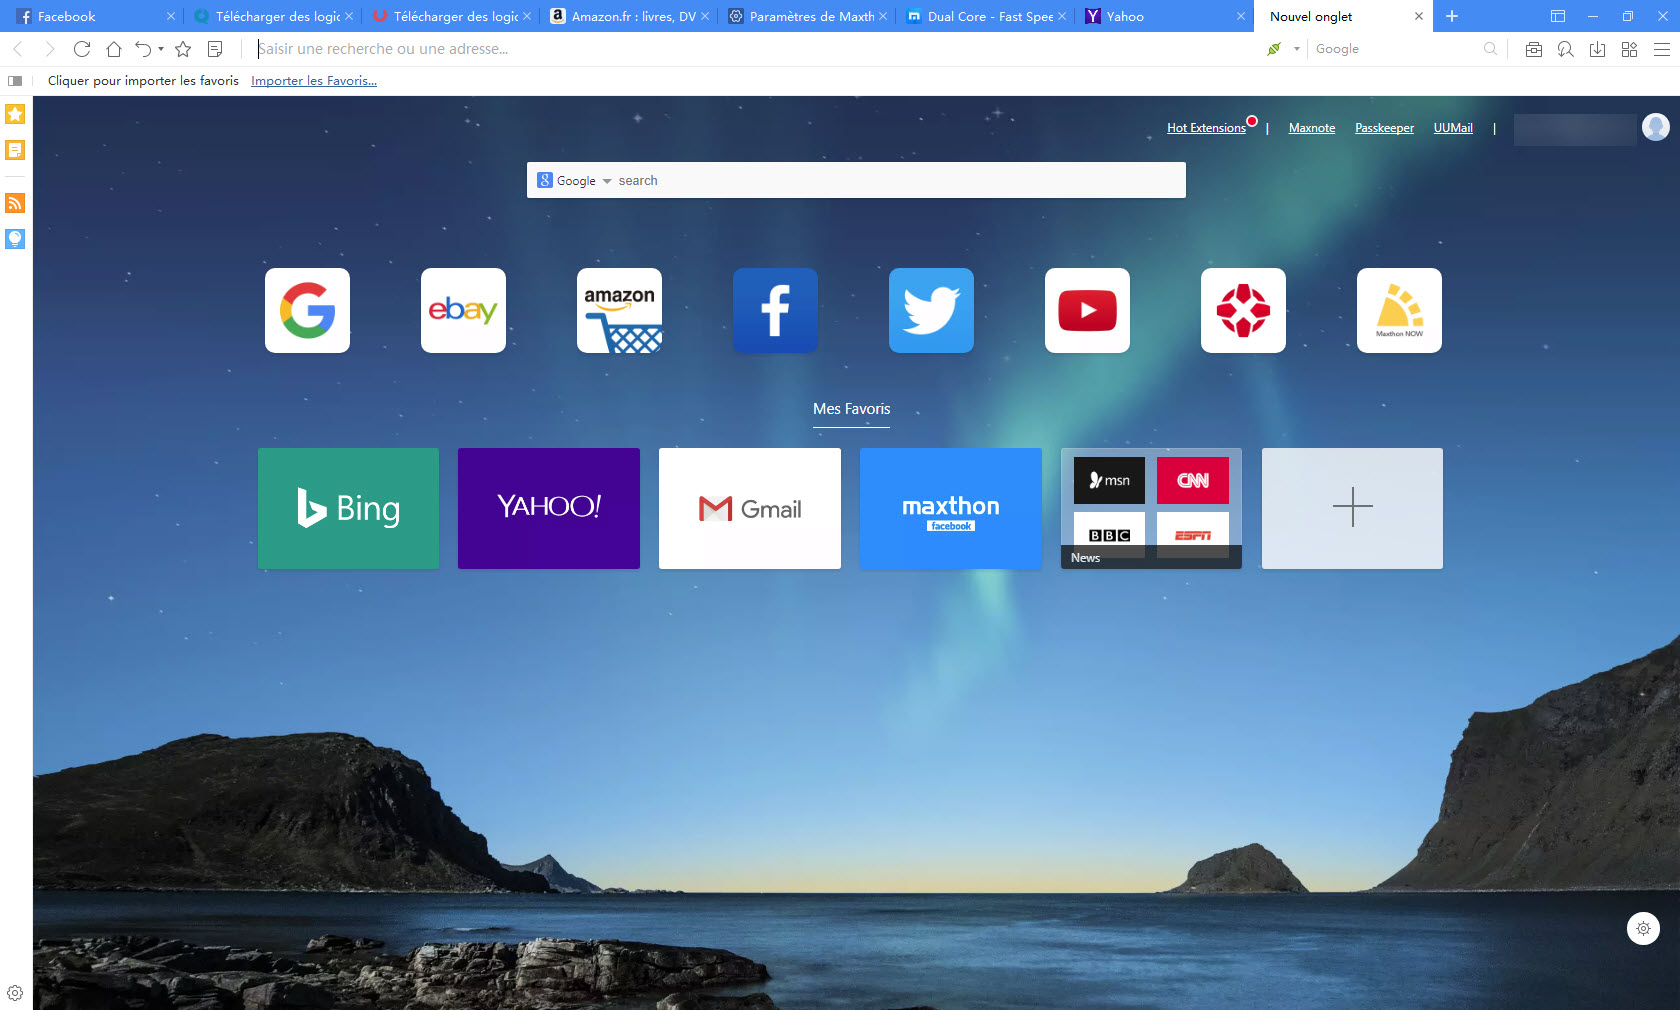Add a new favorite with plus tile
This screenshot has height=1010, width=1680.
click(1352, 508)
